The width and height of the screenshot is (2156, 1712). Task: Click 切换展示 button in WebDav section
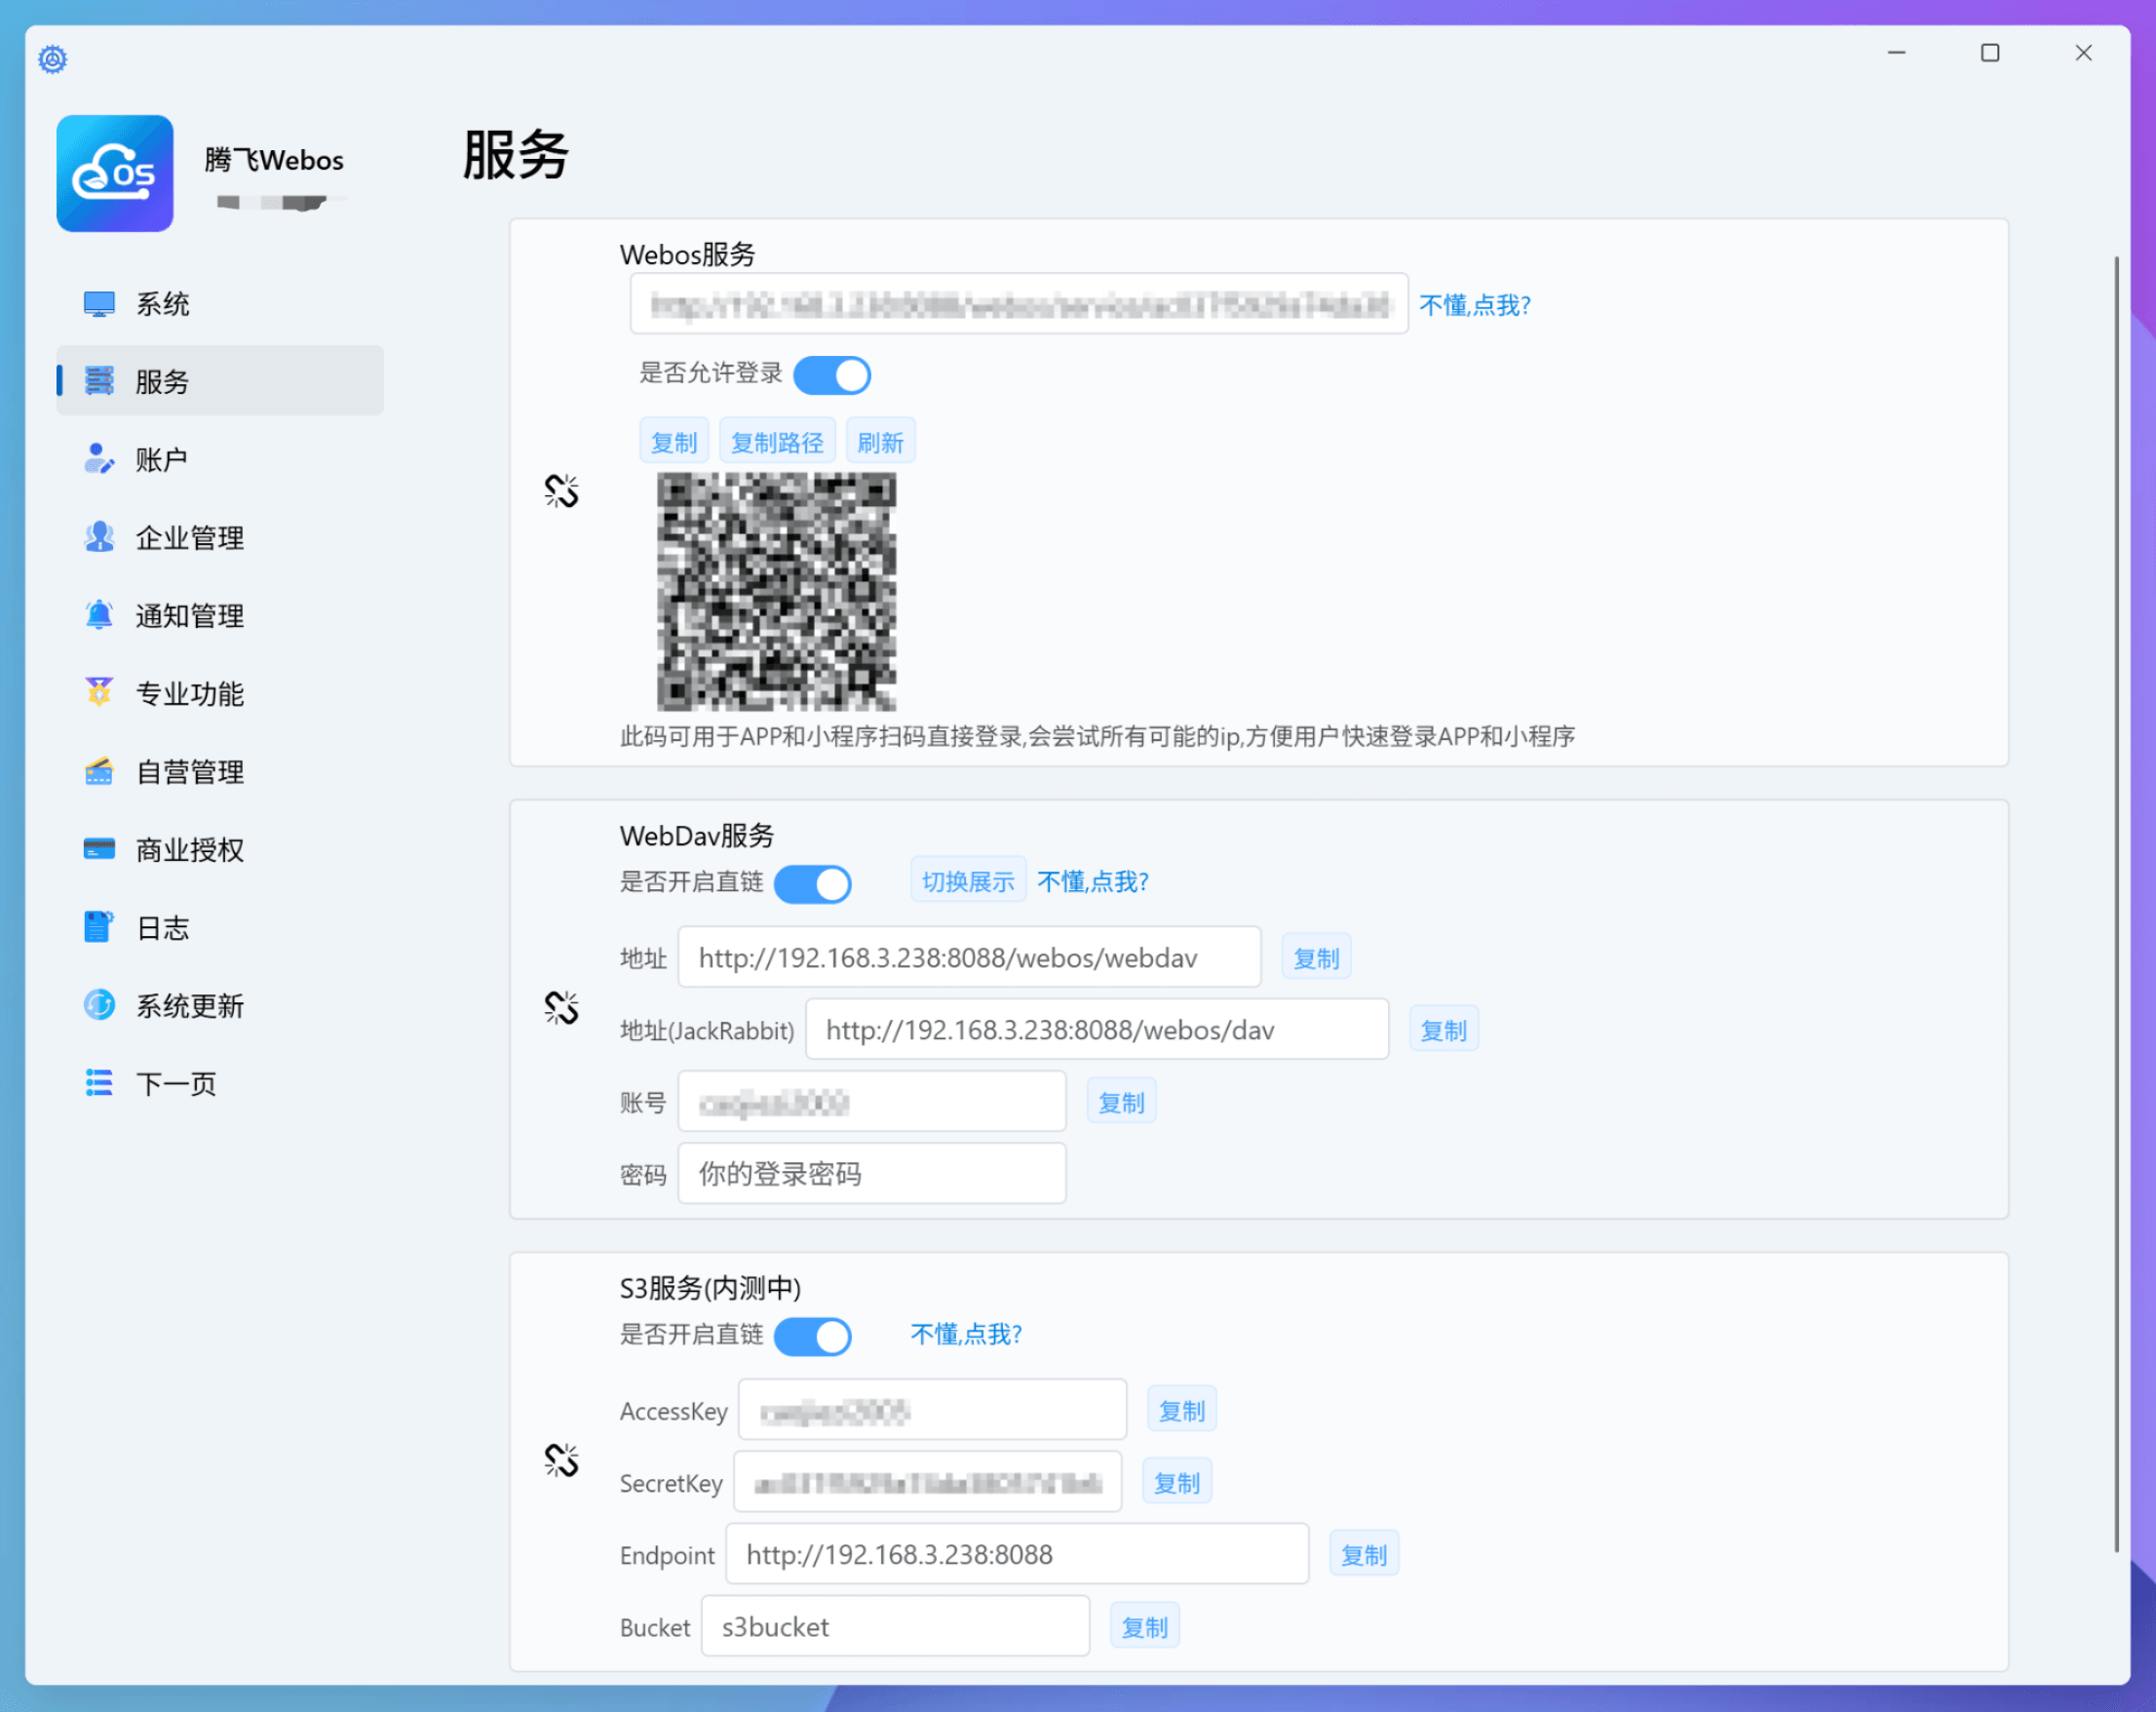tap(967, 881)
